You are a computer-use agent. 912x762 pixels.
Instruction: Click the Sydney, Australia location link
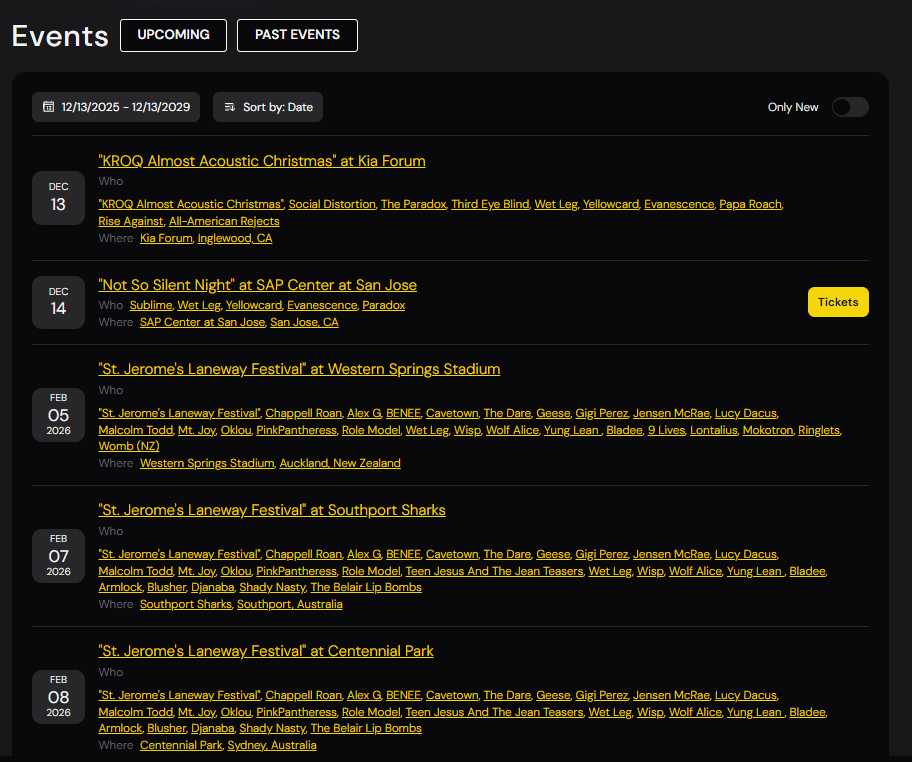click(x=272, y=745)
